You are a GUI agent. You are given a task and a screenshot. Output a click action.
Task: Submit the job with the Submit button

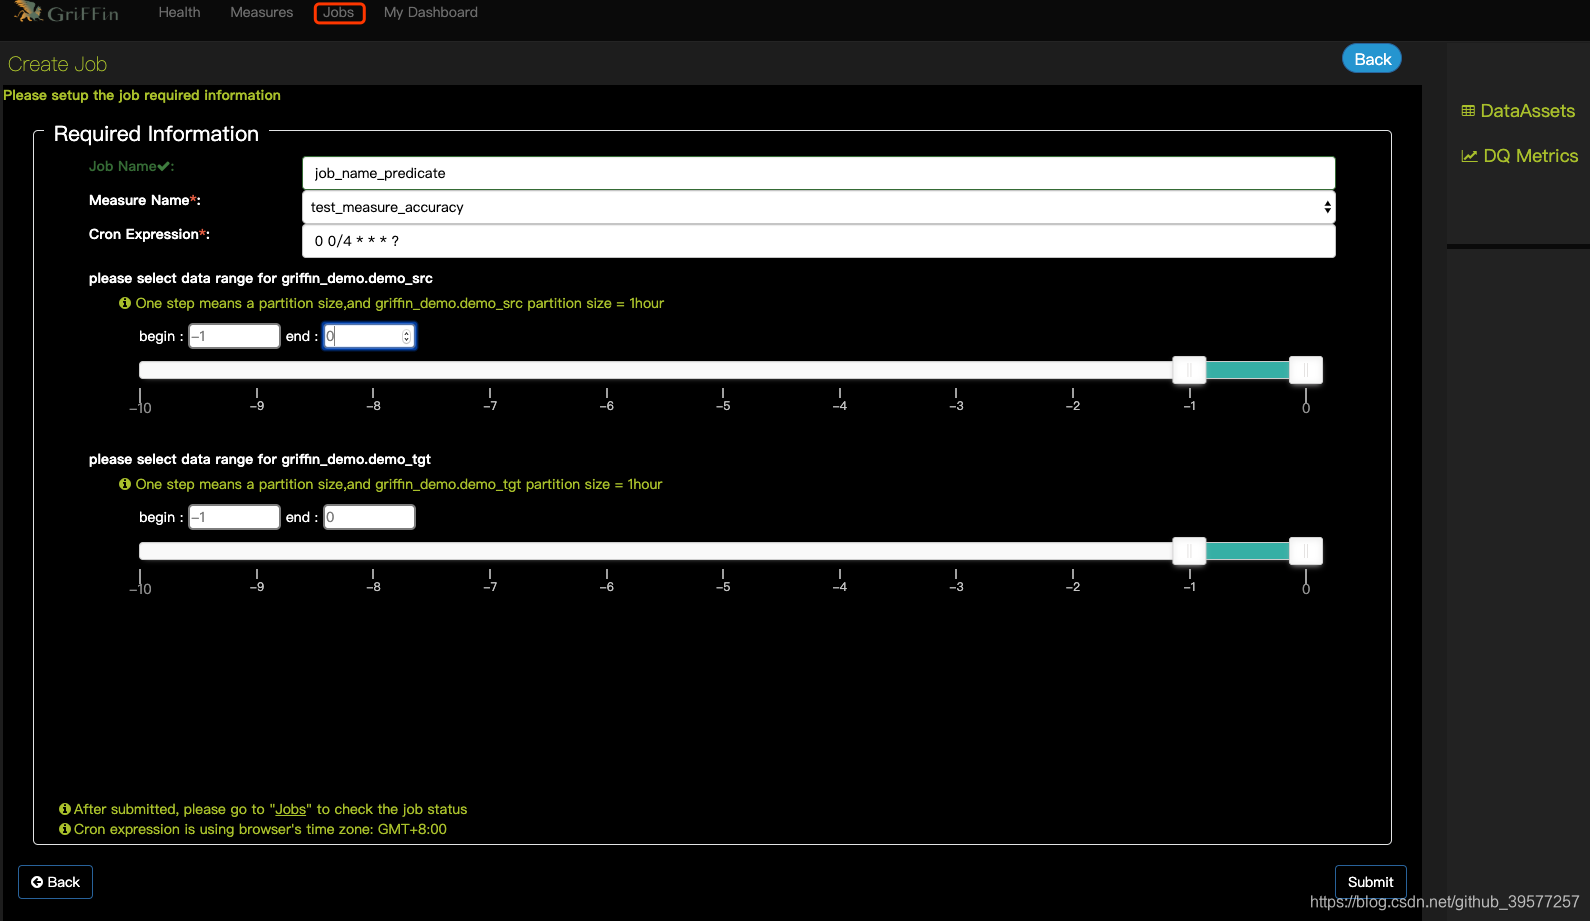tap(1370, 882)
